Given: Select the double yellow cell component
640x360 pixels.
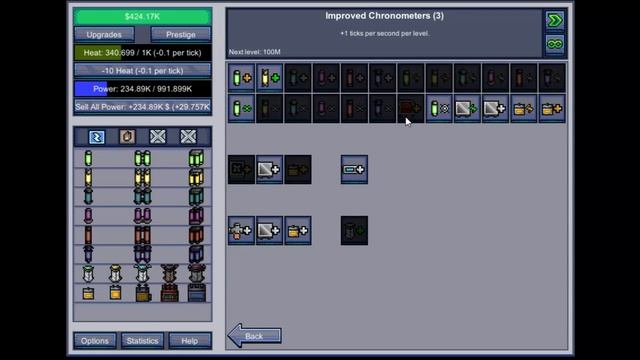Looking at the screenshot, I should pyautogui.click(x=142, y=178).
